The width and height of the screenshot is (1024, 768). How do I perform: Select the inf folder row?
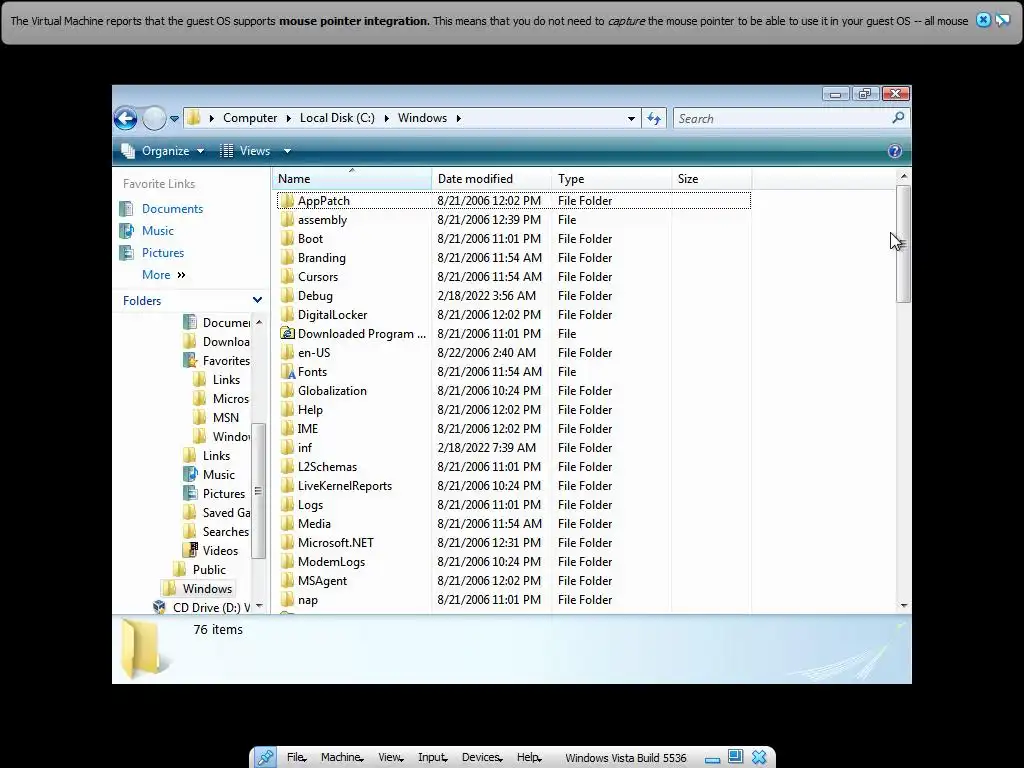515,447
